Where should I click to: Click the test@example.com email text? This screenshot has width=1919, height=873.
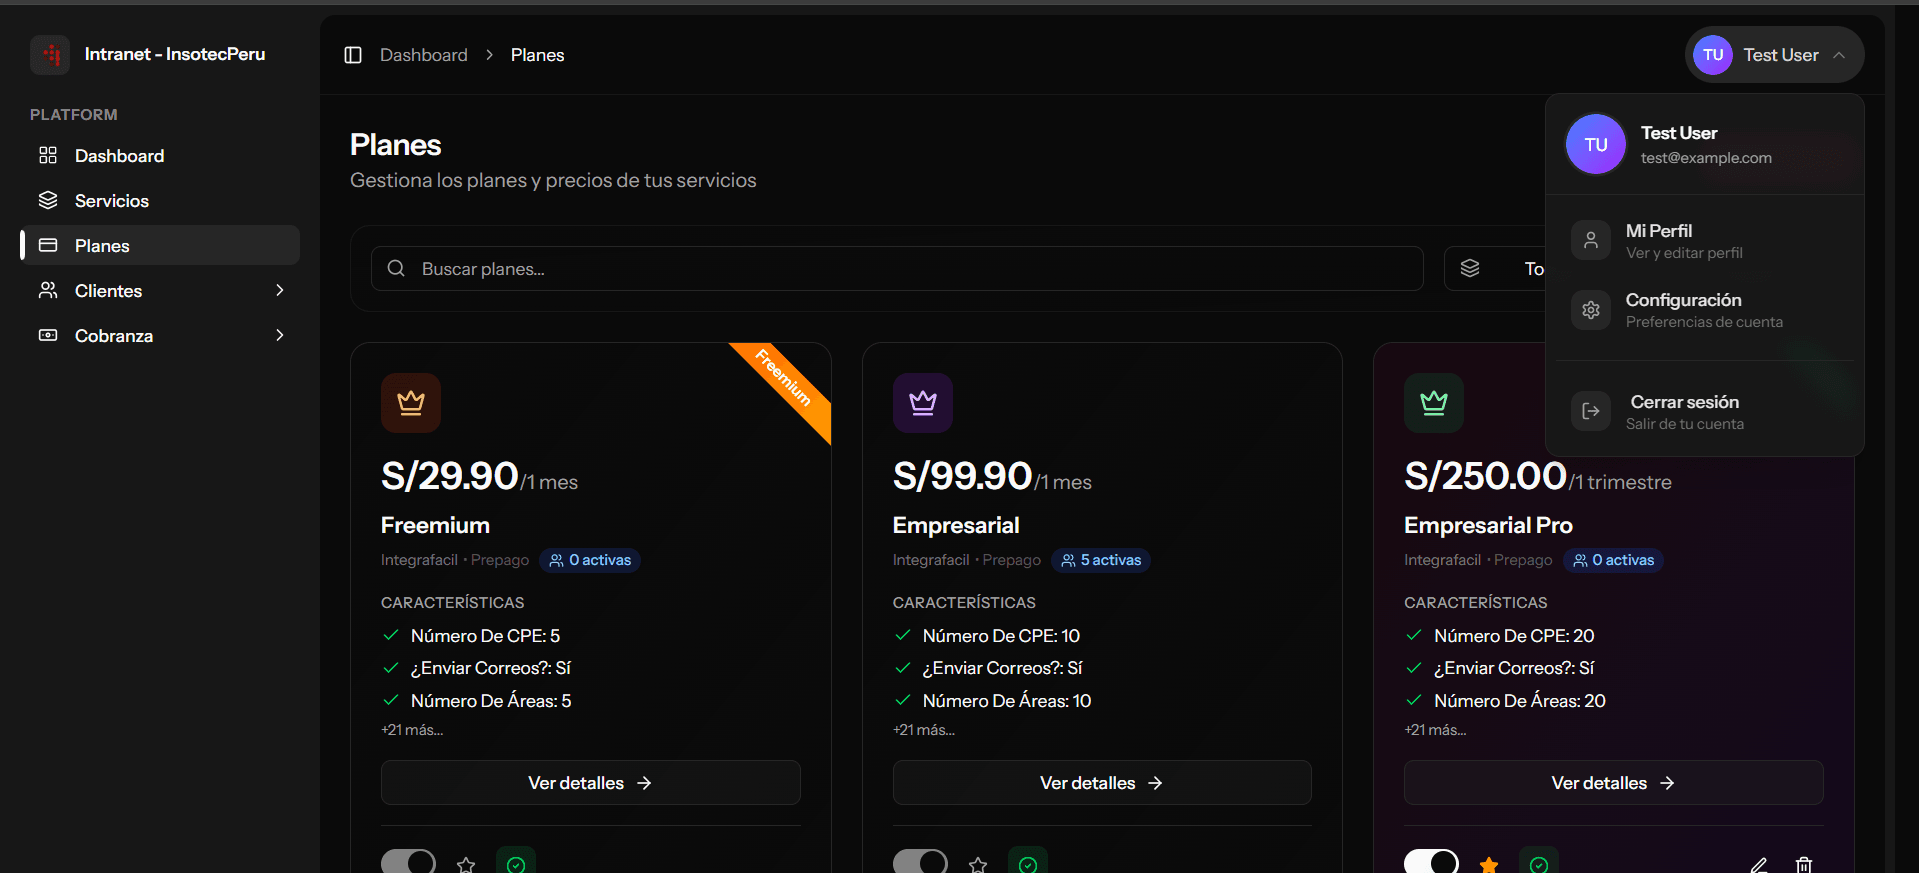pos(1706,158)
